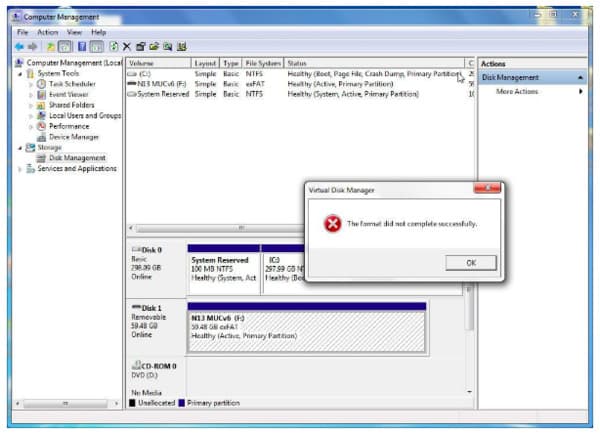Expand the Event Viewer tree node
The height and width of the screenshot is (434, 600).
31,95
